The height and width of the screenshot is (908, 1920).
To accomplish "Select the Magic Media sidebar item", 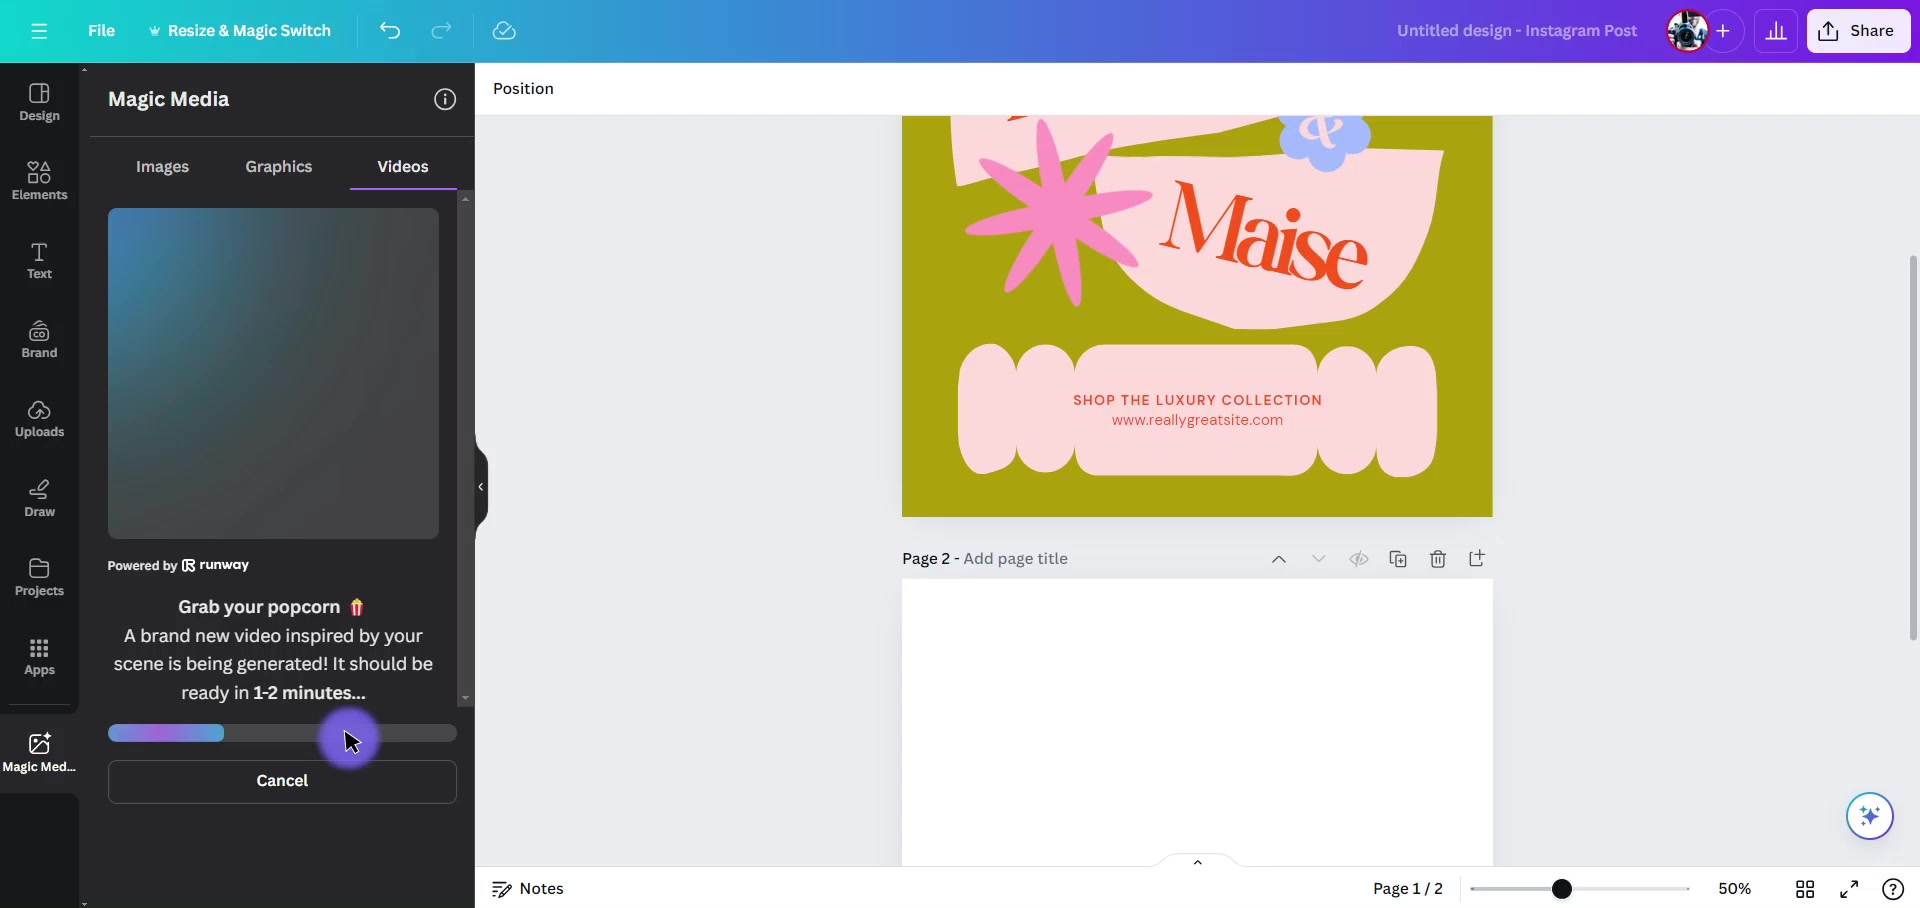I will [39, 753].
